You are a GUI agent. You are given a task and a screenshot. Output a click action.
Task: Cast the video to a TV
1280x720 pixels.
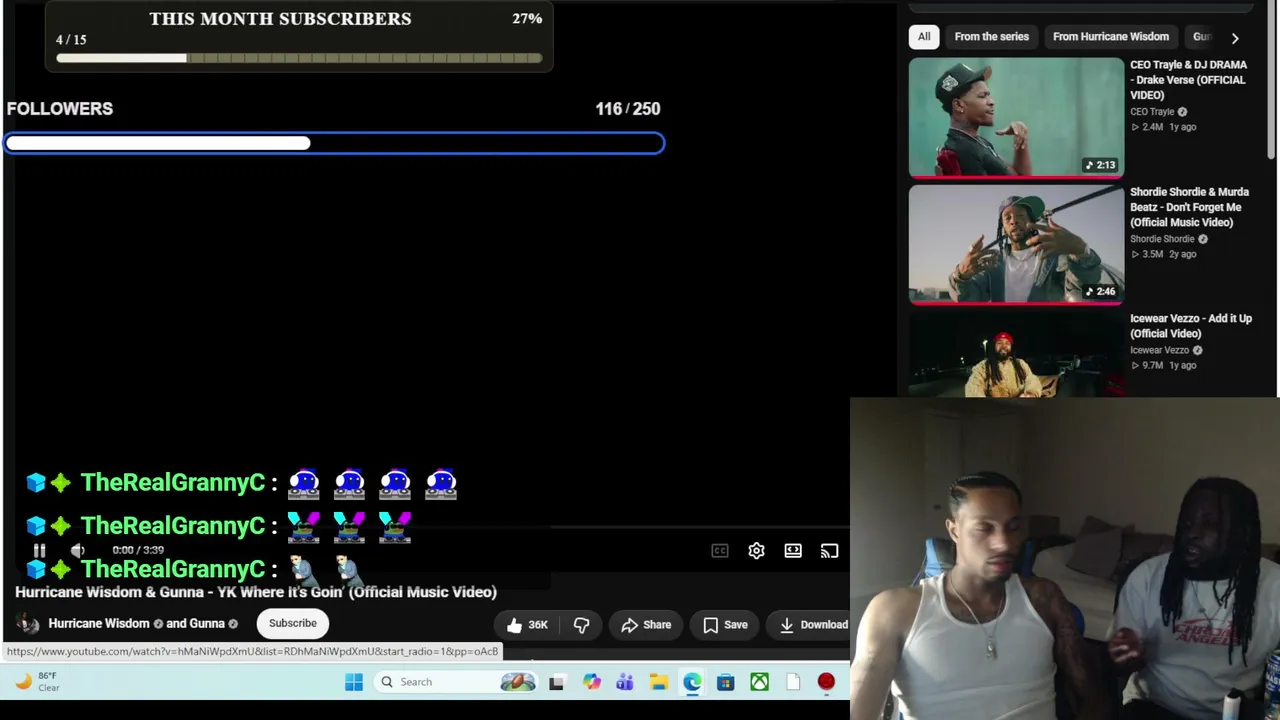[829, 551]
